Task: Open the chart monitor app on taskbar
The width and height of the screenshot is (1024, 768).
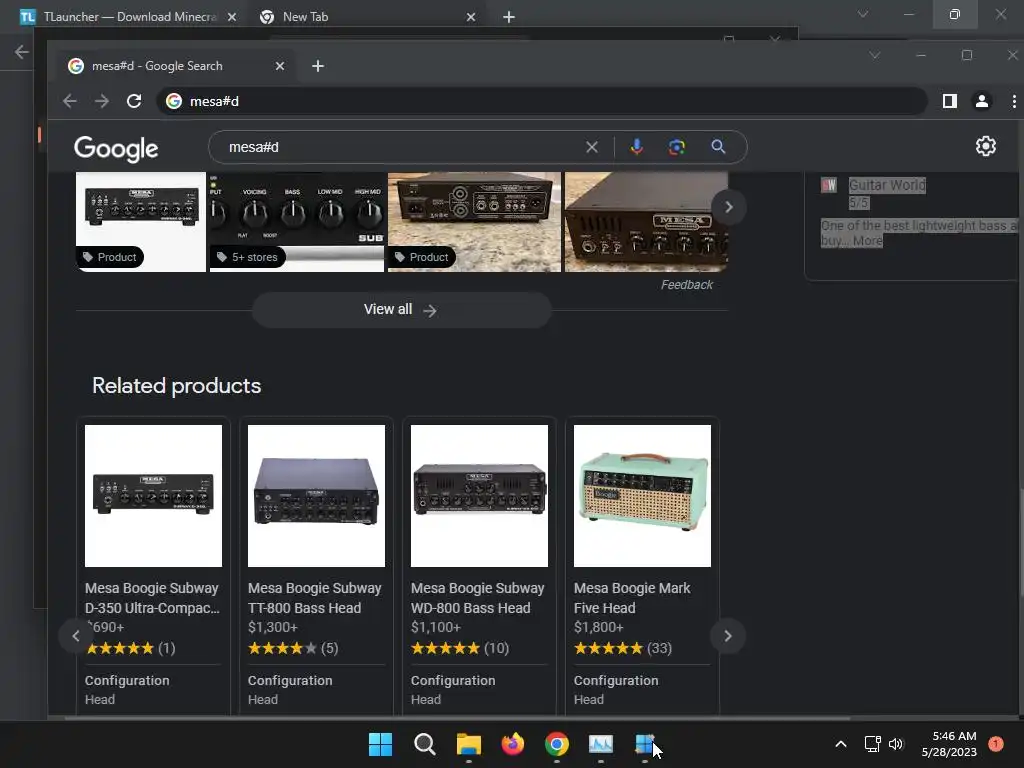Action: (x=601, y=744)
